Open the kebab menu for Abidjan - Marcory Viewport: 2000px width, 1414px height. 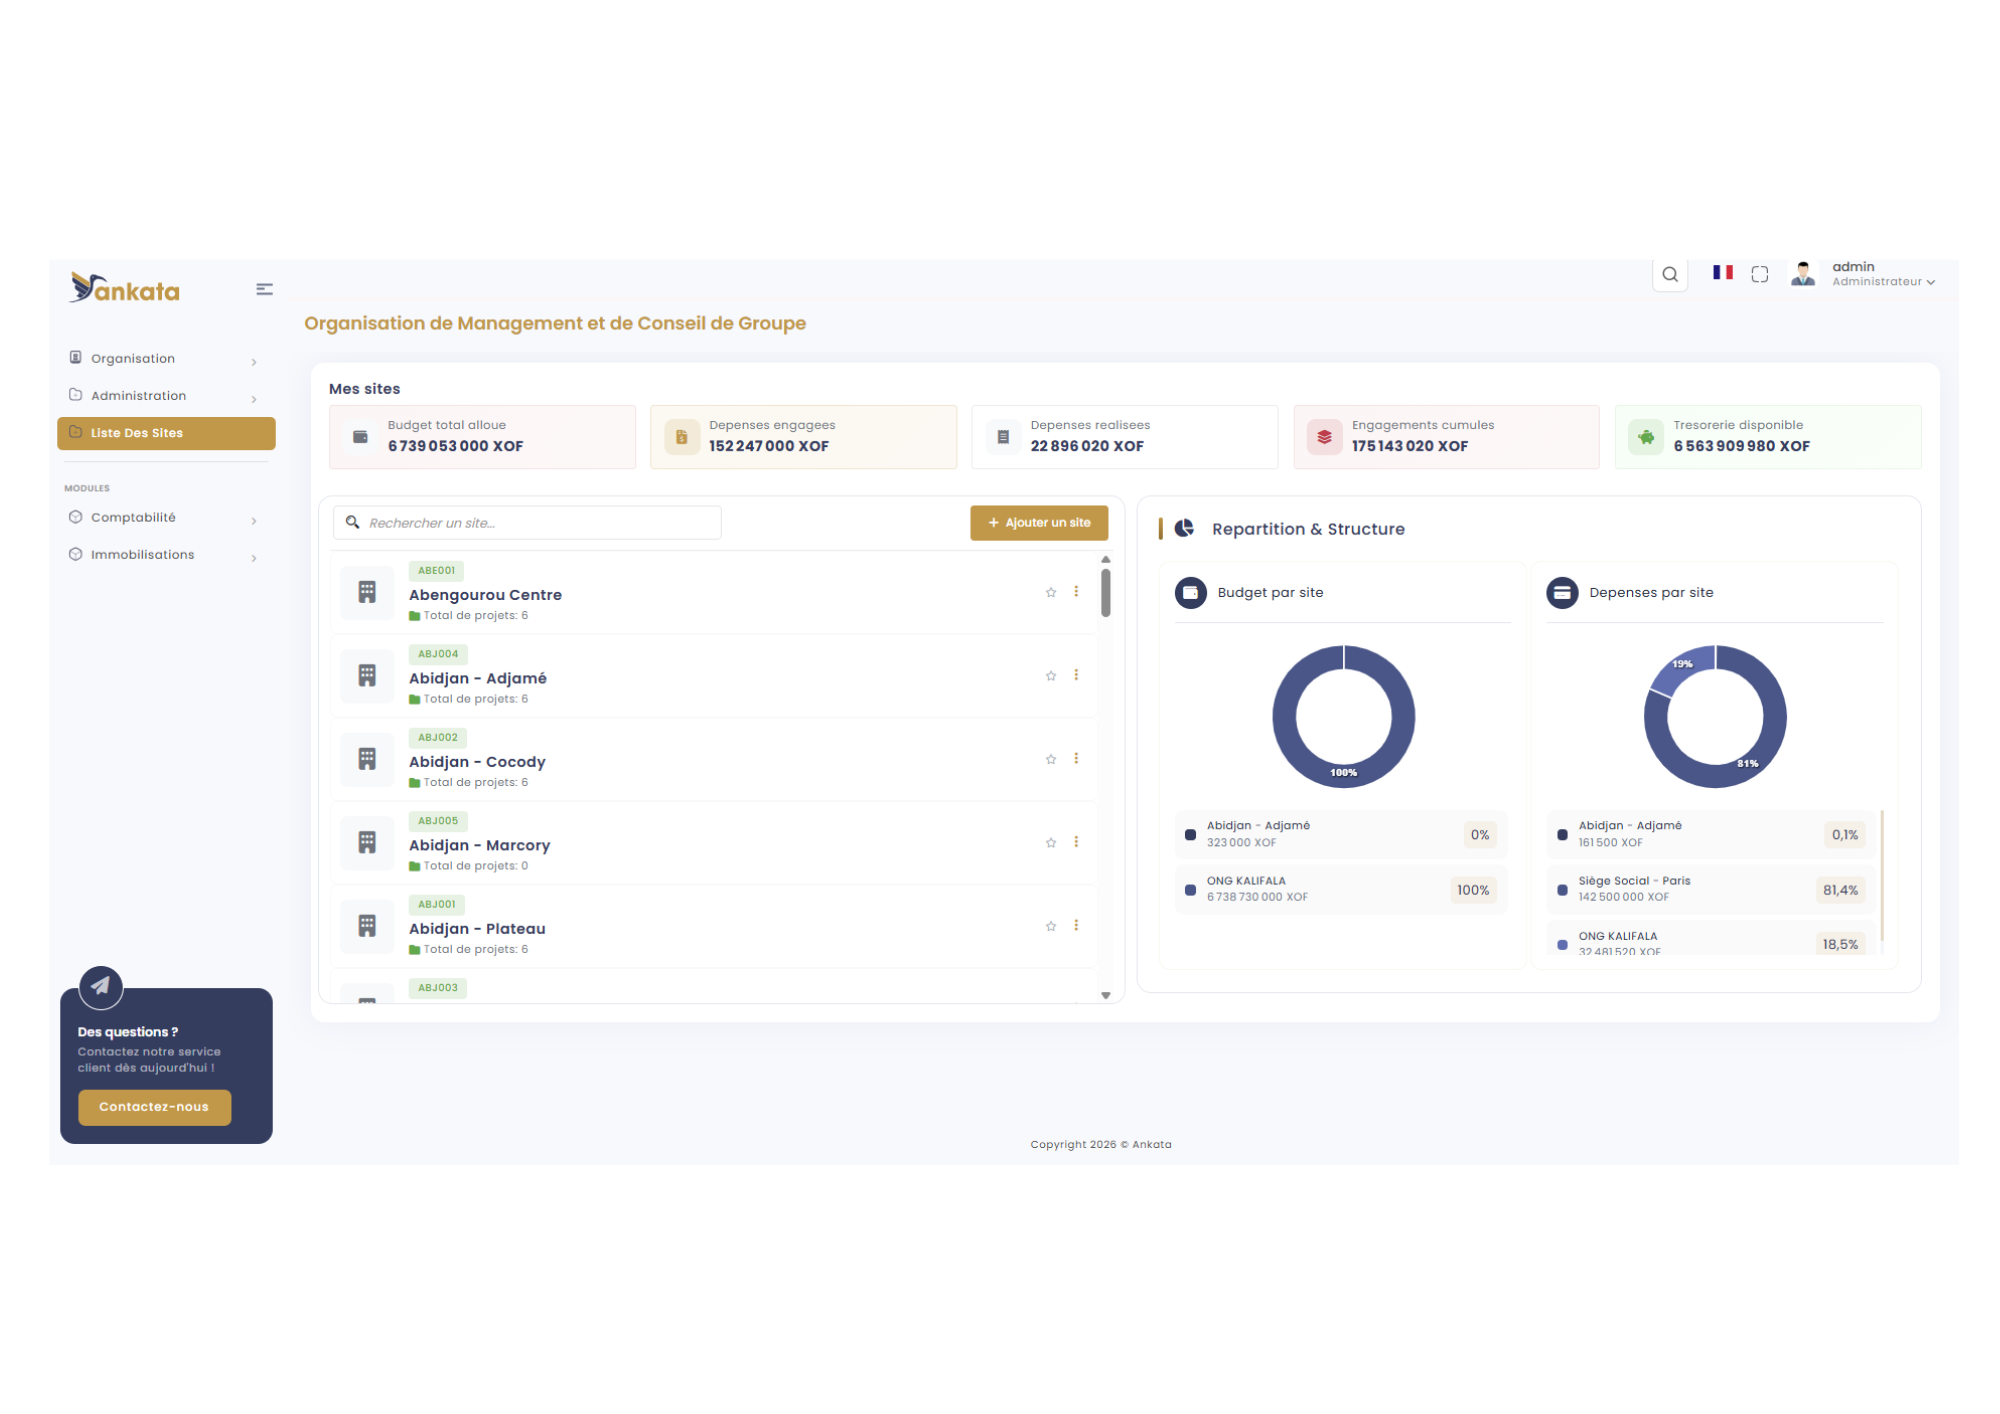[x=1076, y=842]
